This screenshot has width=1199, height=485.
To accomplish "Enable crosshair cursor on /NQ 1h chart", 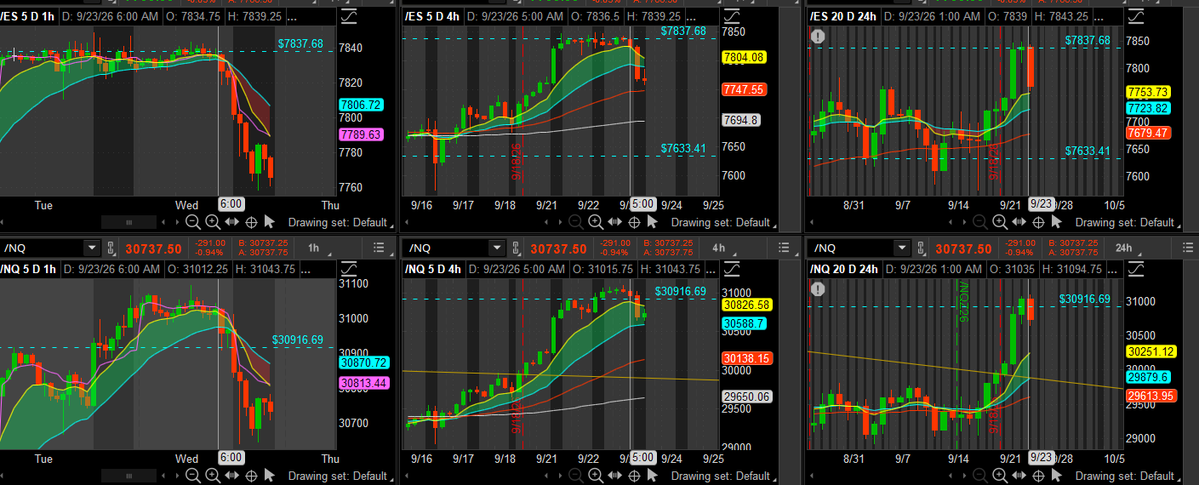I will tap(251, 474).
